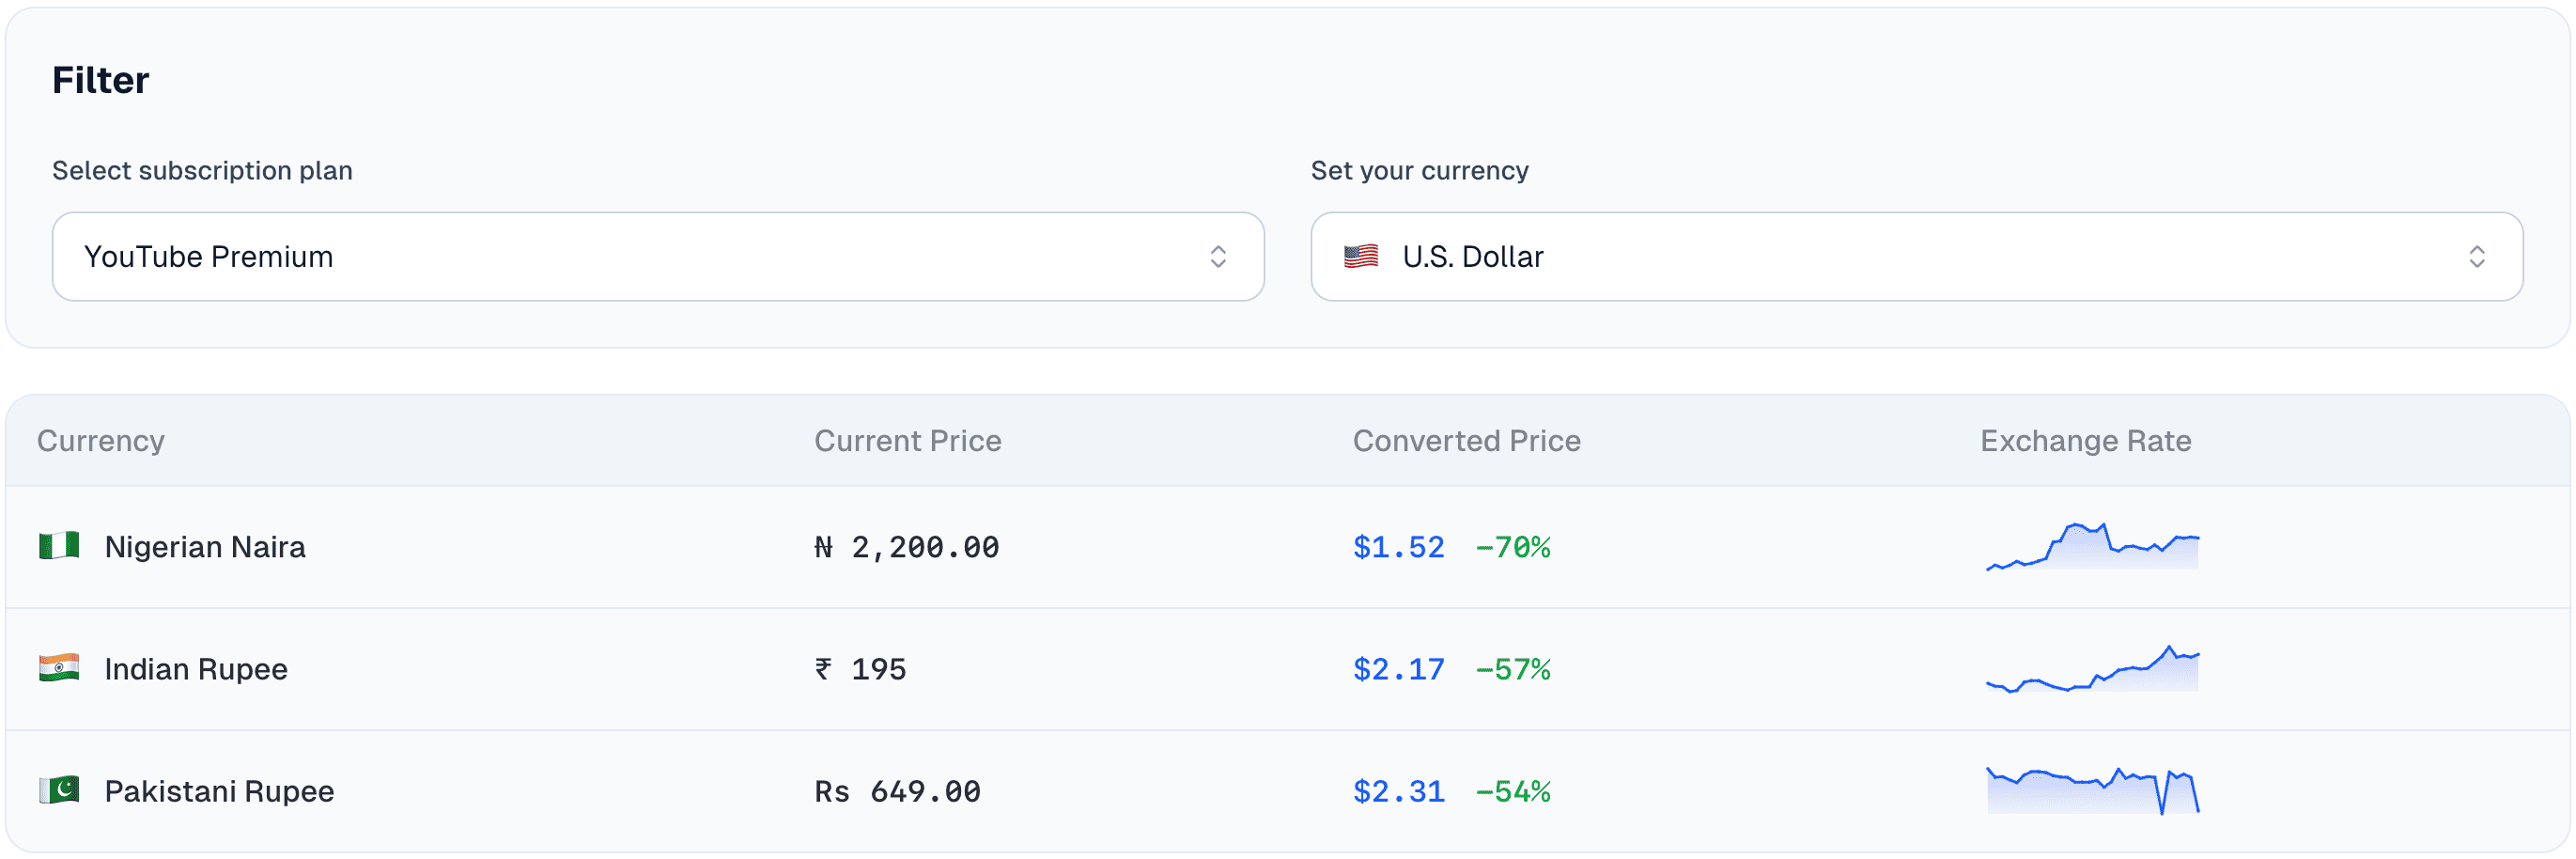This screenshot has width=2576, height=859.
Task: Click the Nigerian Naira exchange rate sparkline chart
Action: tap(2090, 547)
